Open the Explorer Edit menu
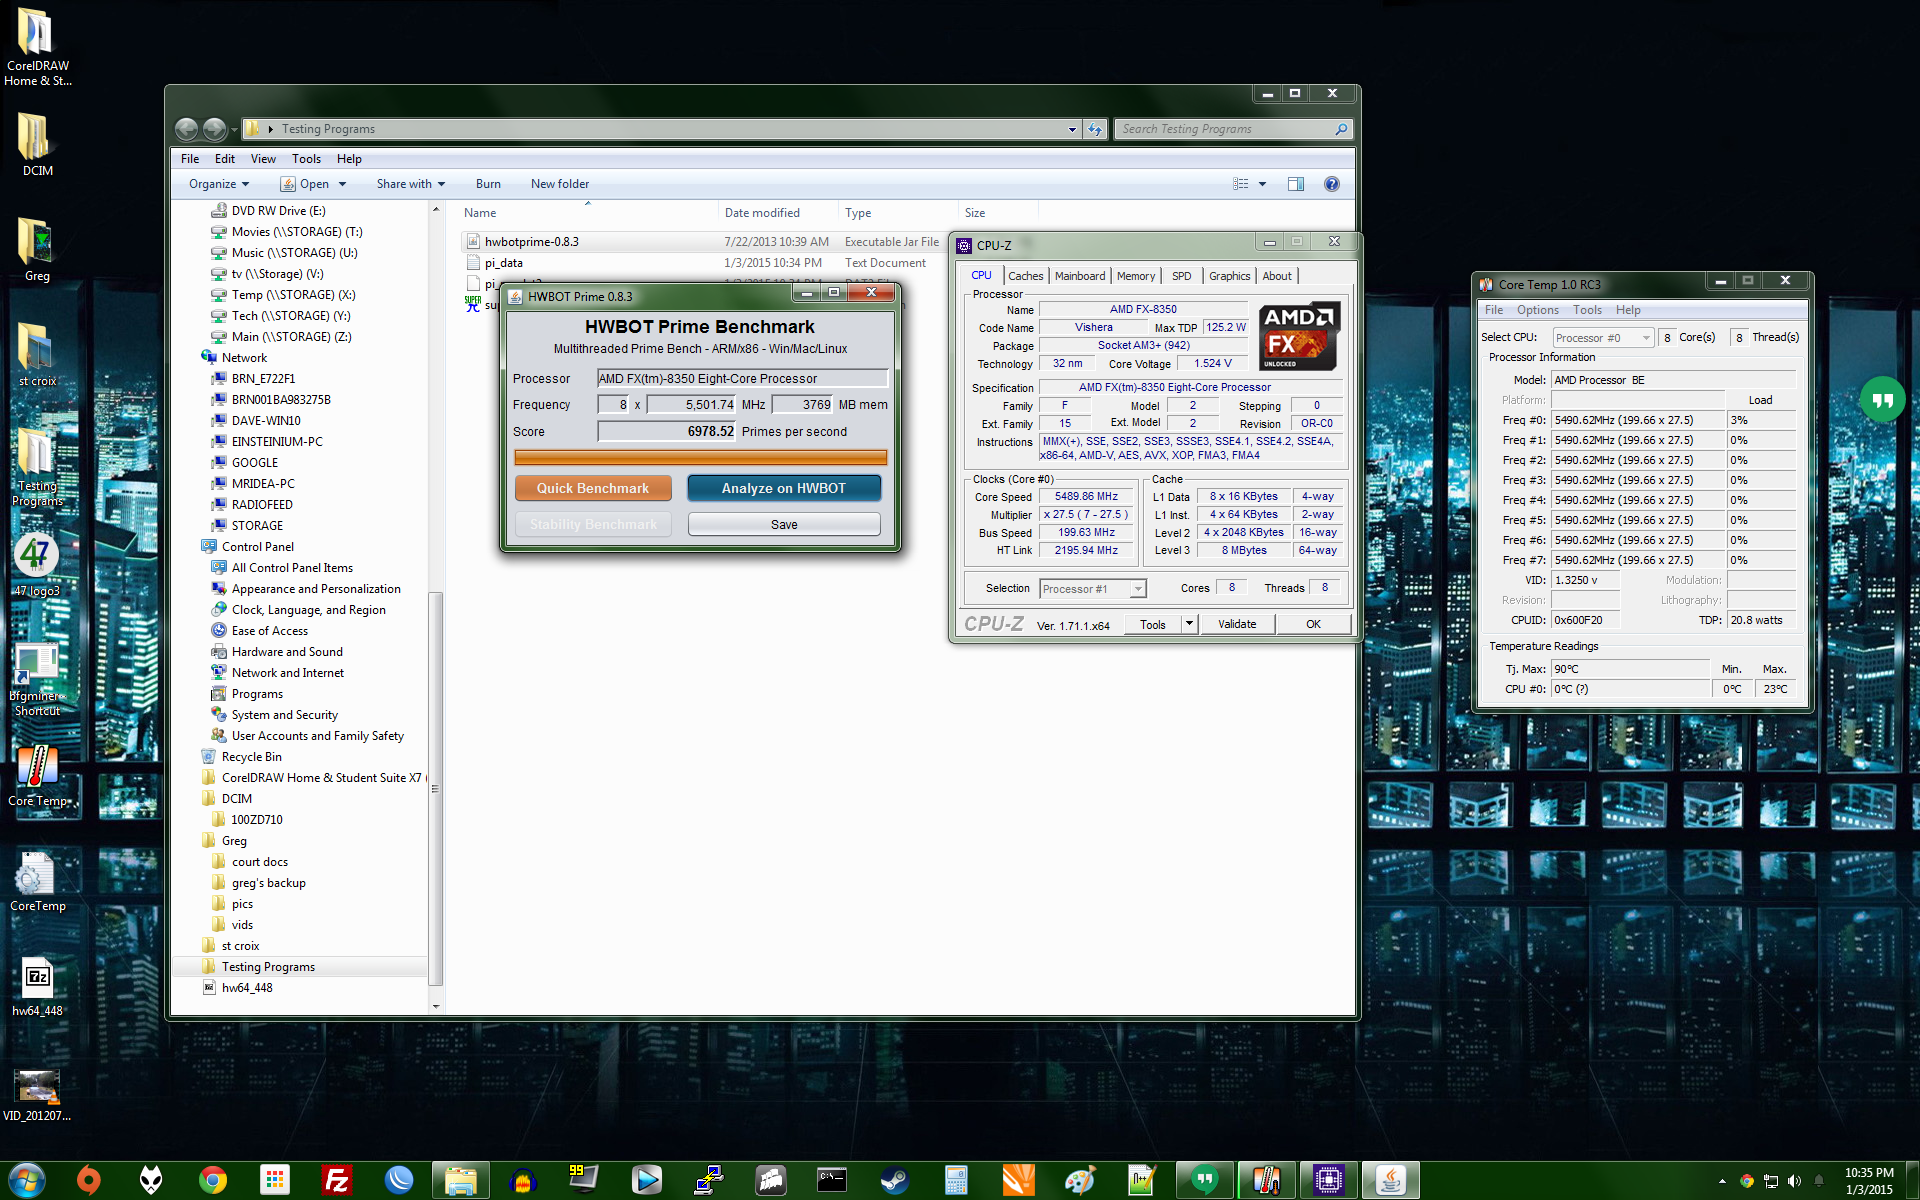Screen dimensions: 1920x1200 coord(225,159)
